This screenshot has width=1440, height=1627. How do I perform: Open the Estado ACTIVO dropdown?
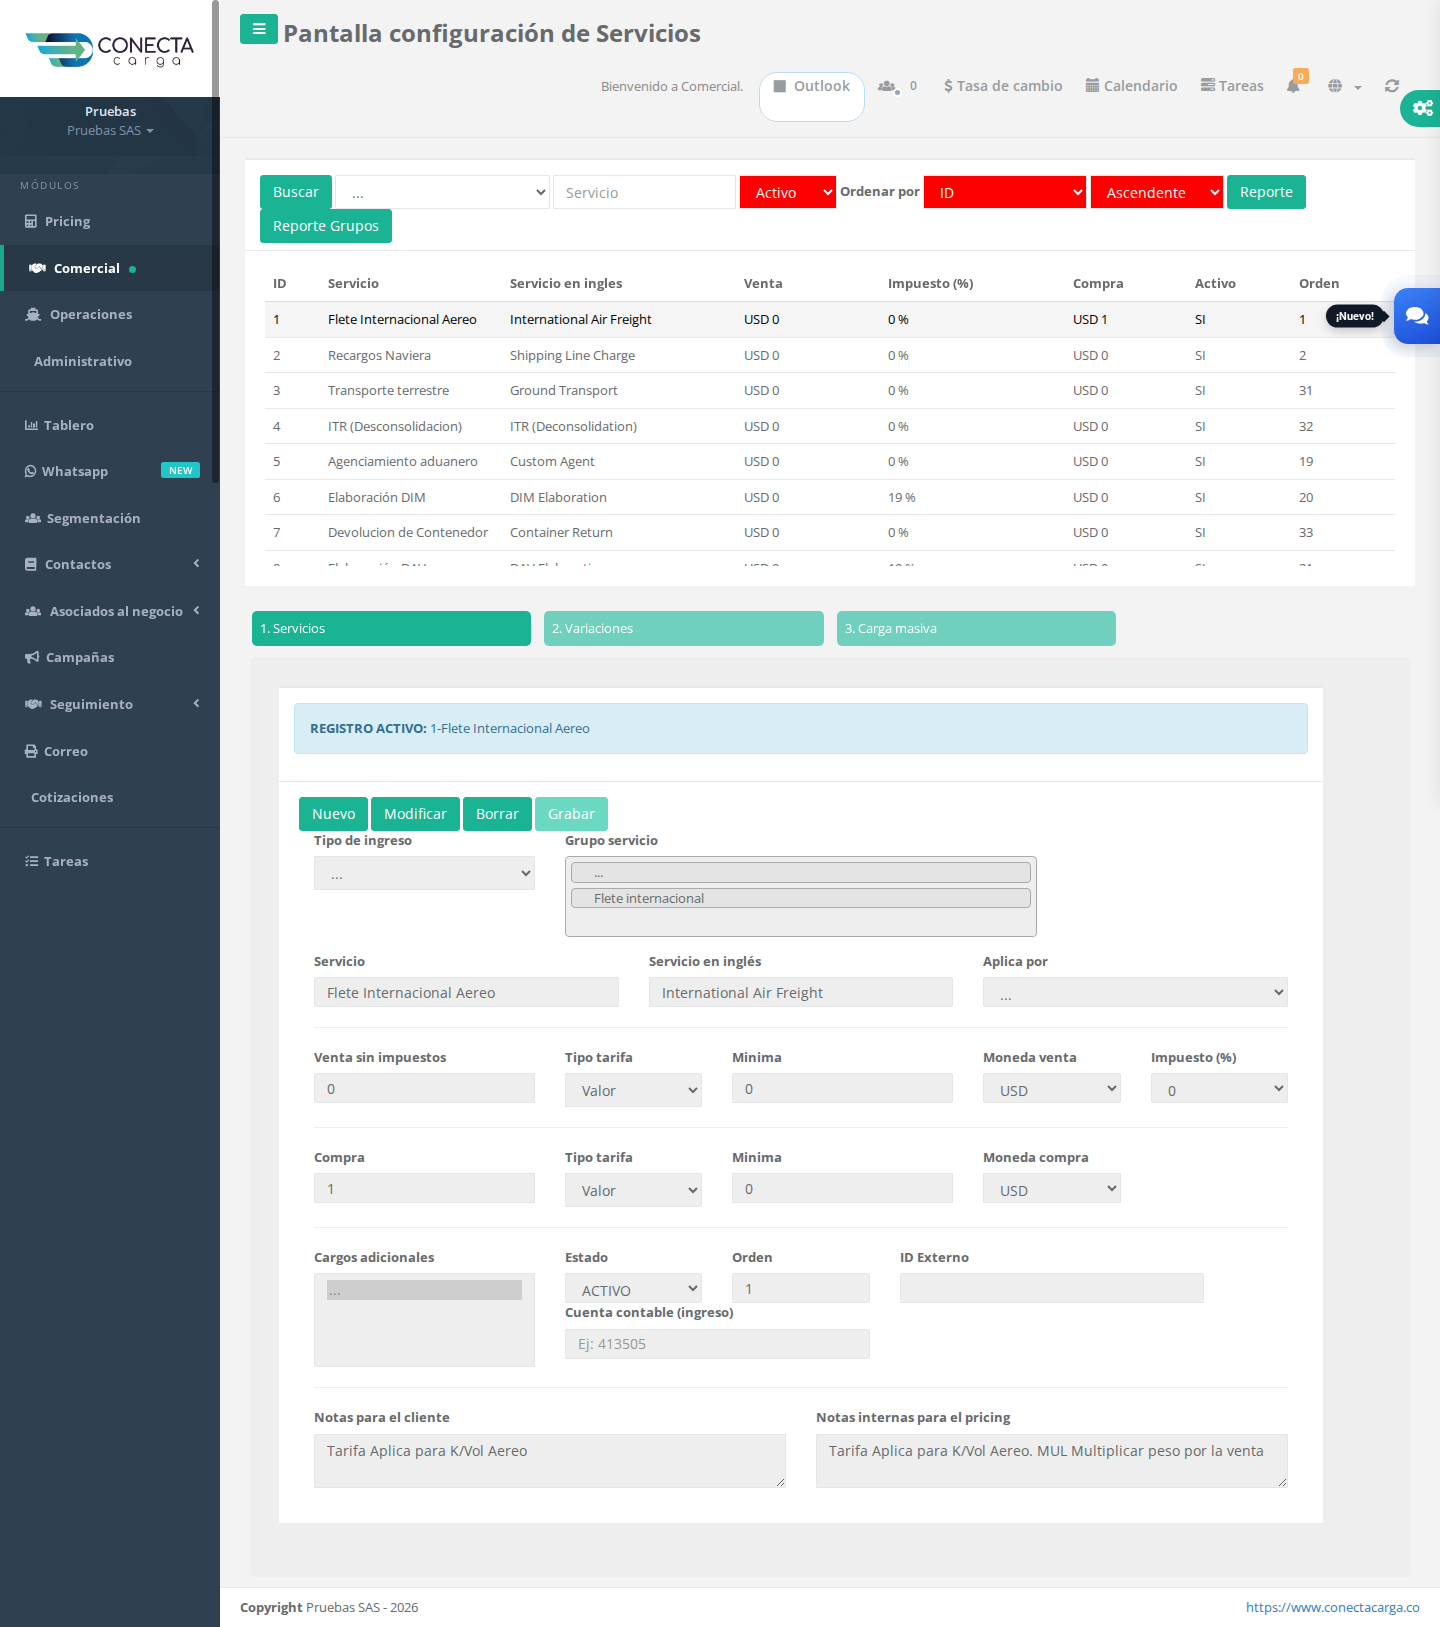(633, 1288)
